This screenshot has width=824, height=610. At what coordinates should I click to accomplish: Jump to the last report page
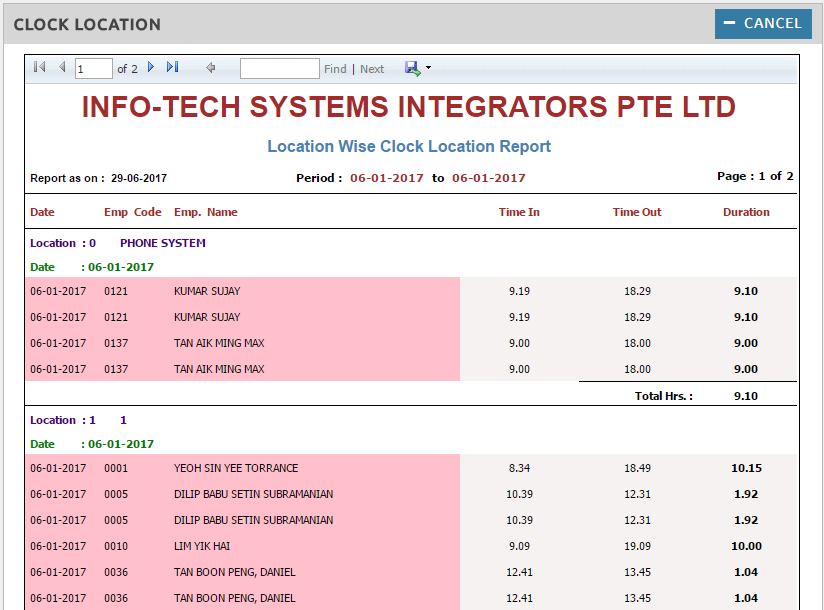click(x=172, y=68)
